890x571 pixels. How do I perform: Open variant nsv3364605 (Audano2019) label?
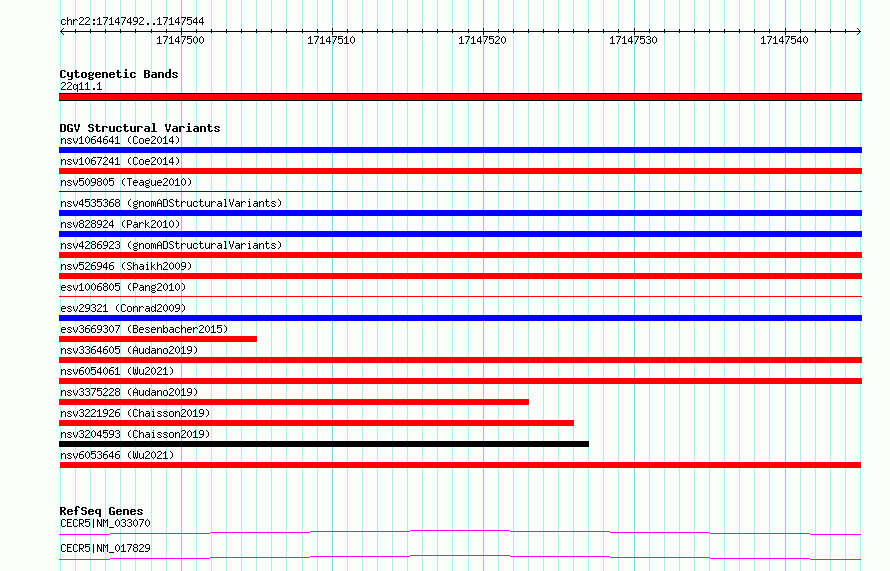click(129, 350)
